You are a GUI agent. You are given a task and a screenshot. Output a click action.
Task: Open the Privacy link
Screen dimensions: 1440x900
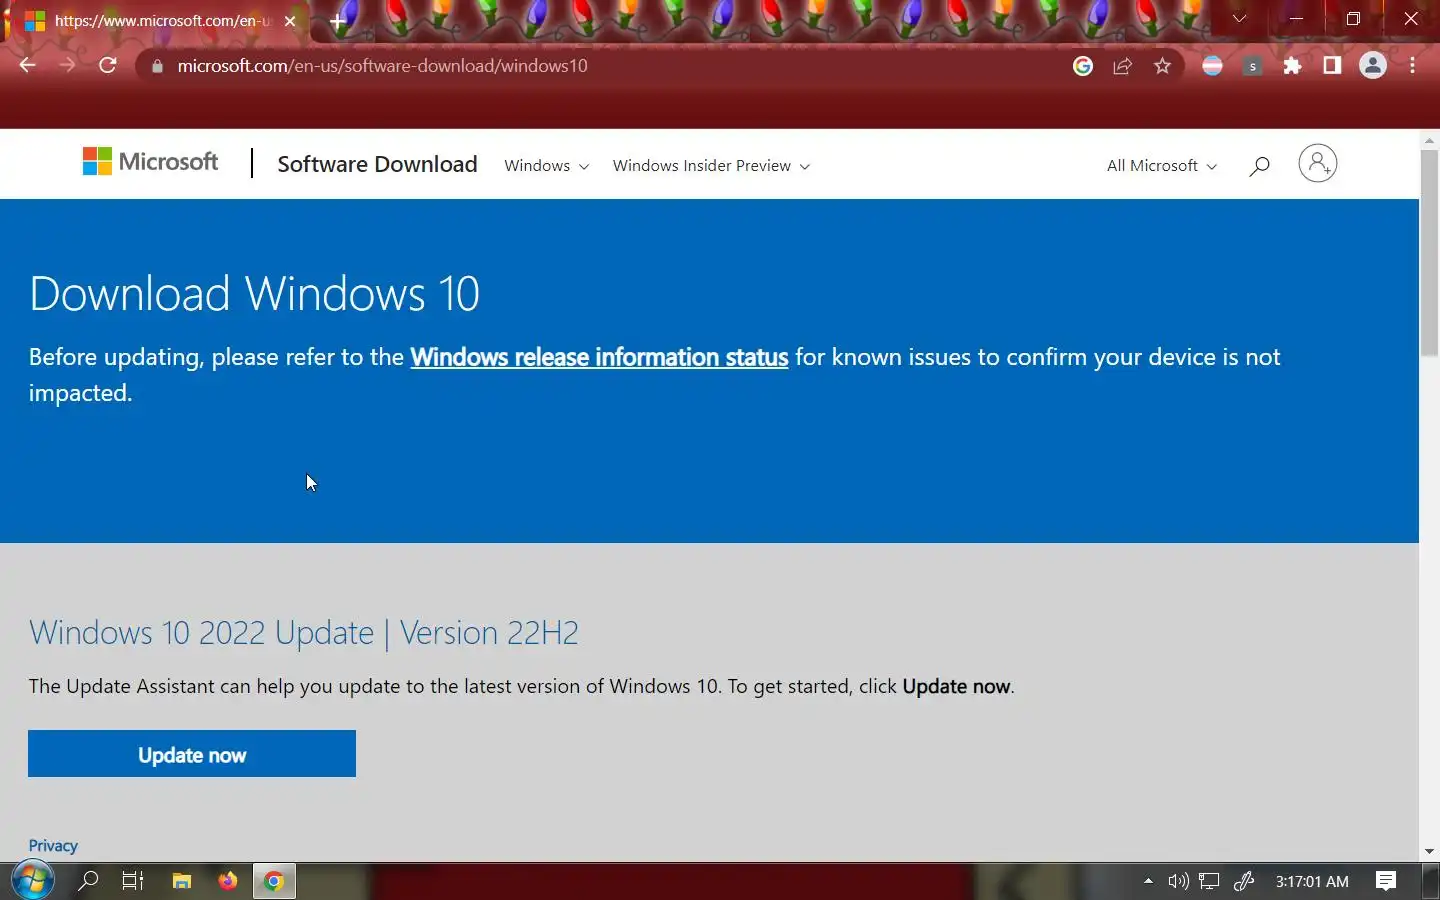coord(53,846)
